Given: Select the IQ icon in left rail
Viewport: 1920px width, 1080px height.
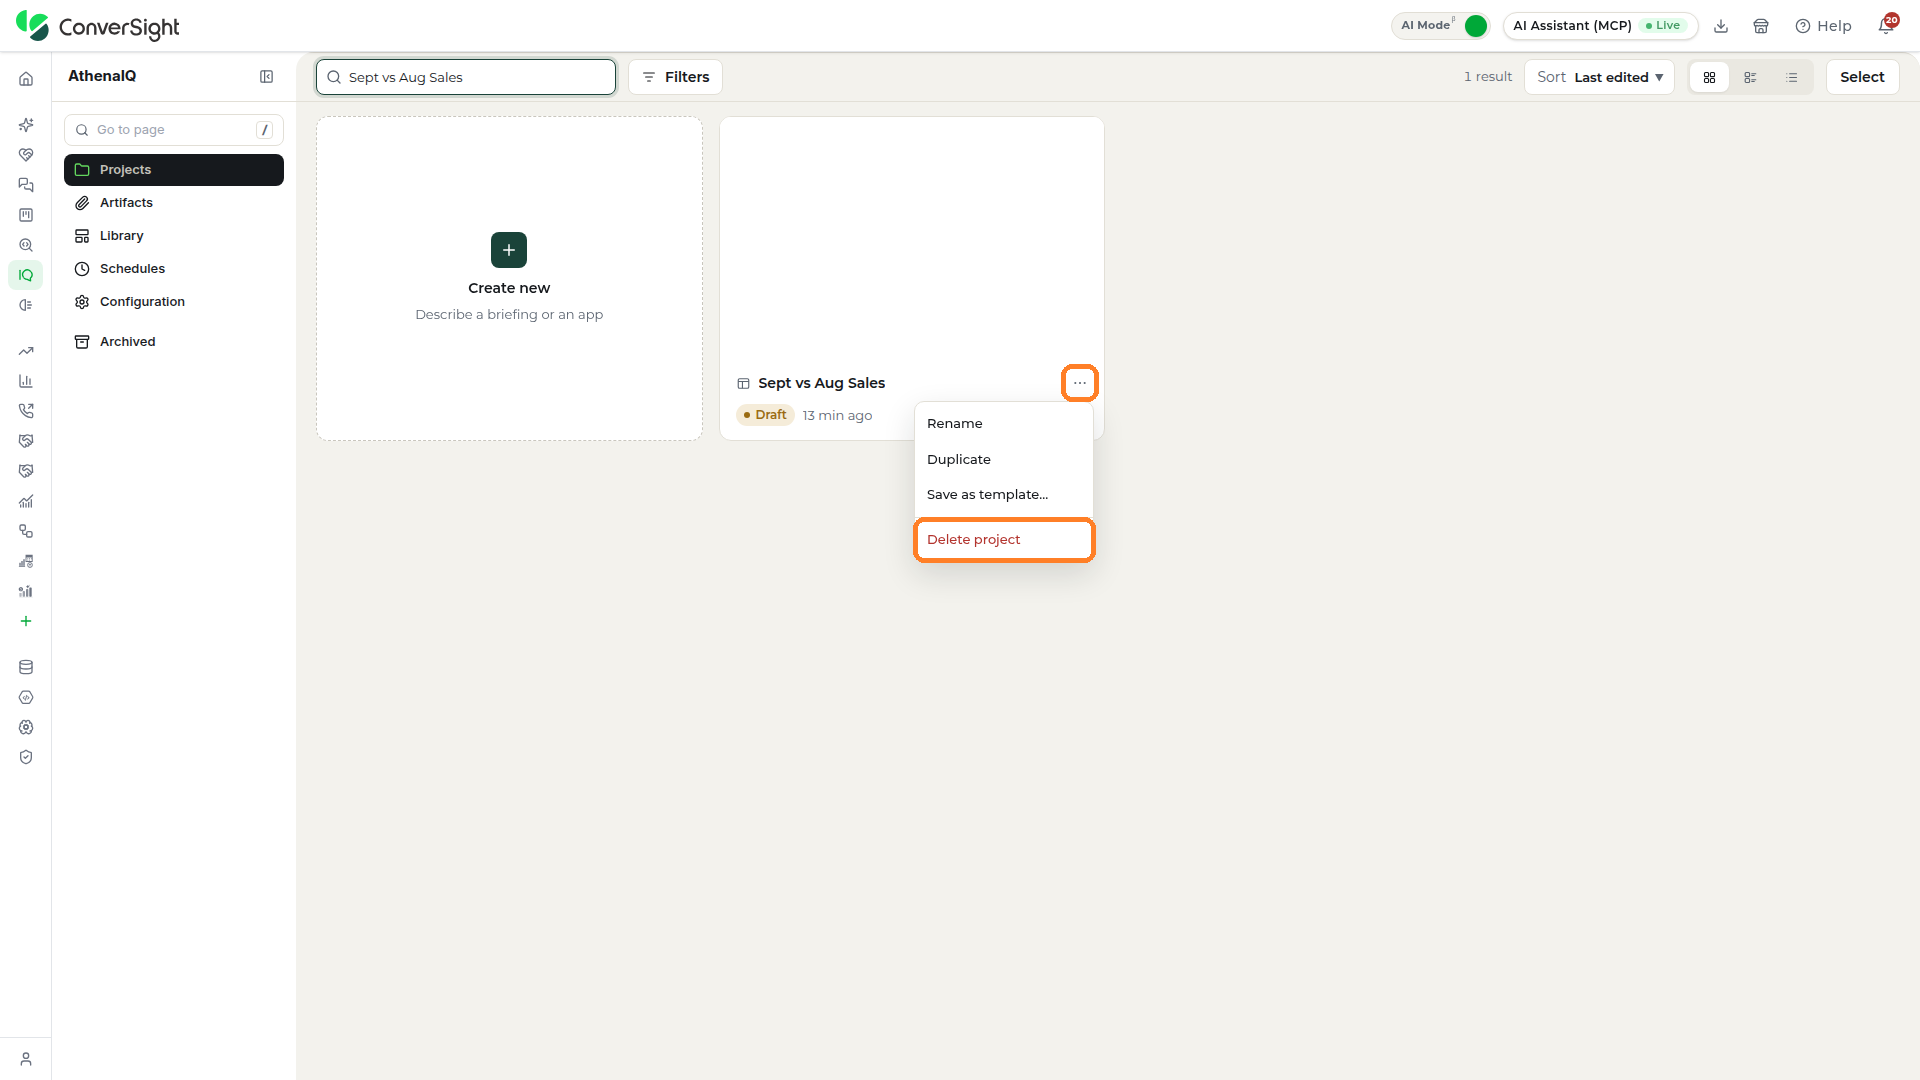Looking at the screenshot, I should 26,275.
